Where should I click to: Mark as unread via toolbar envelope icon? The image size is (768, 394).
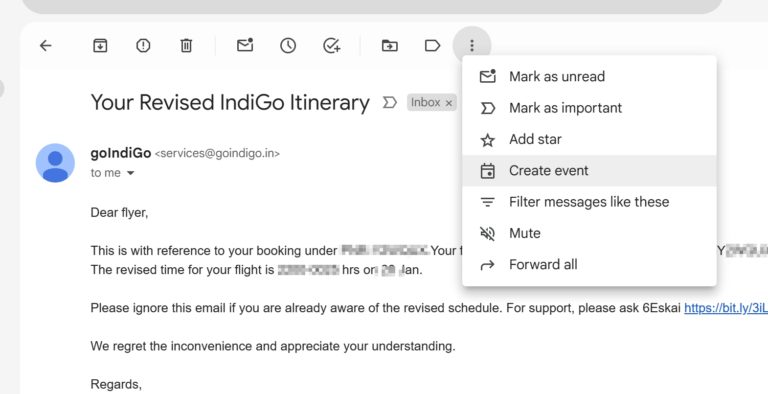(x=245, y=45)
